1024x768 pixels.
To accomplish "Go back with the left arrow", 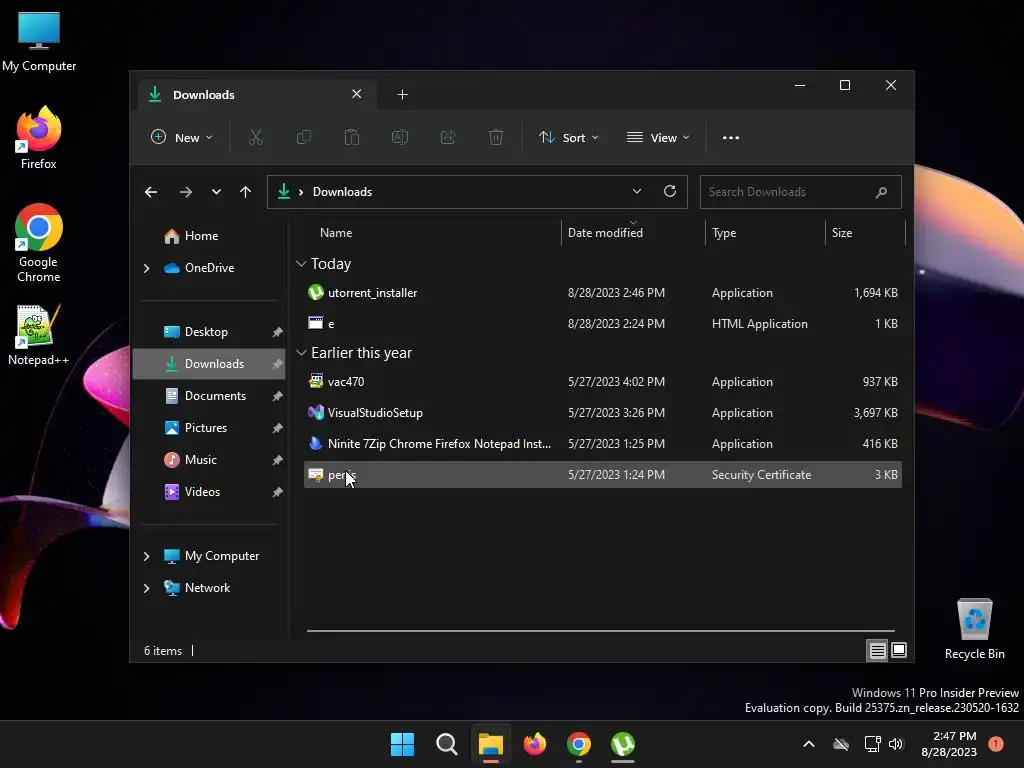I will tap(151, 192).
